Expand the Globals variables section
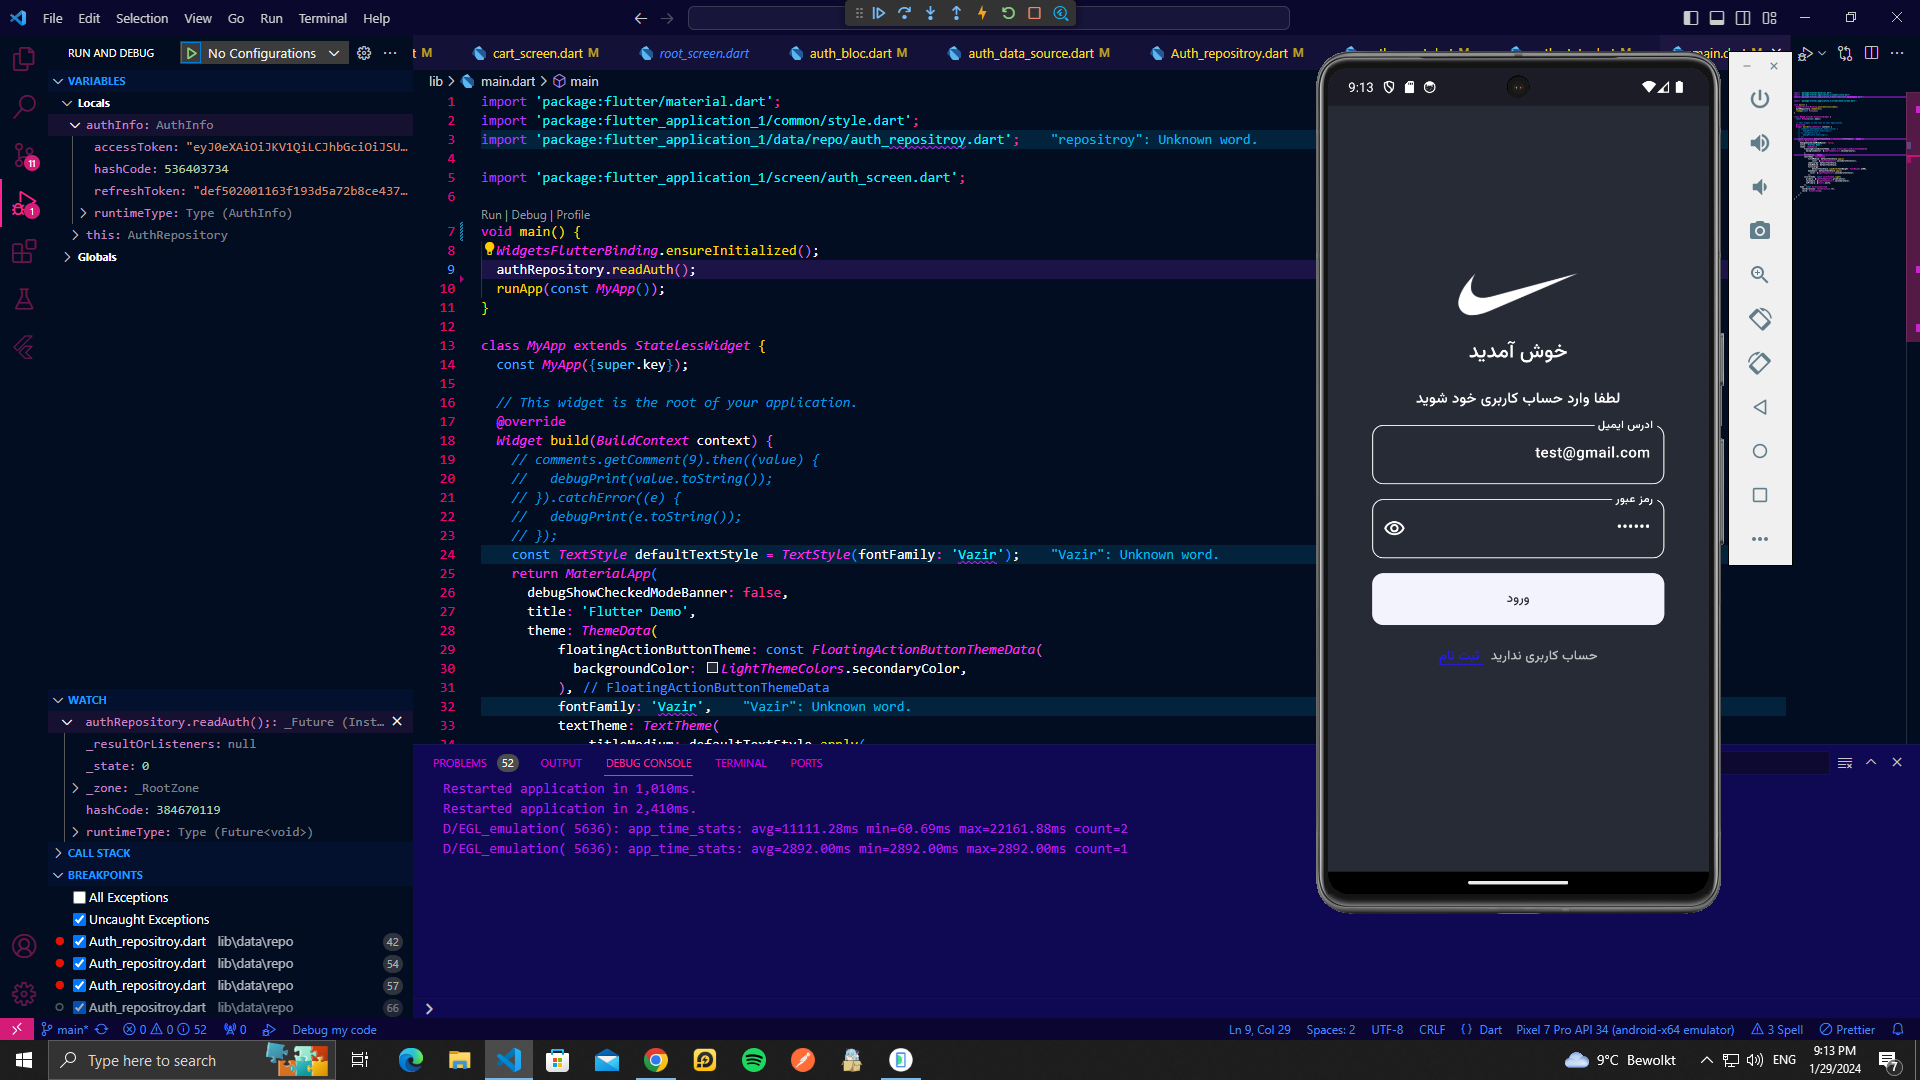The width and height of the screenshot is (1920, 1080). [x=69, y=256]
